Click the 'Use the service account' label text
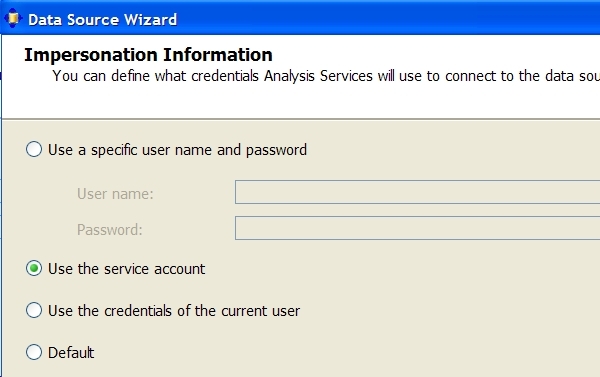600x377 pixels. (x=127, y=269)
